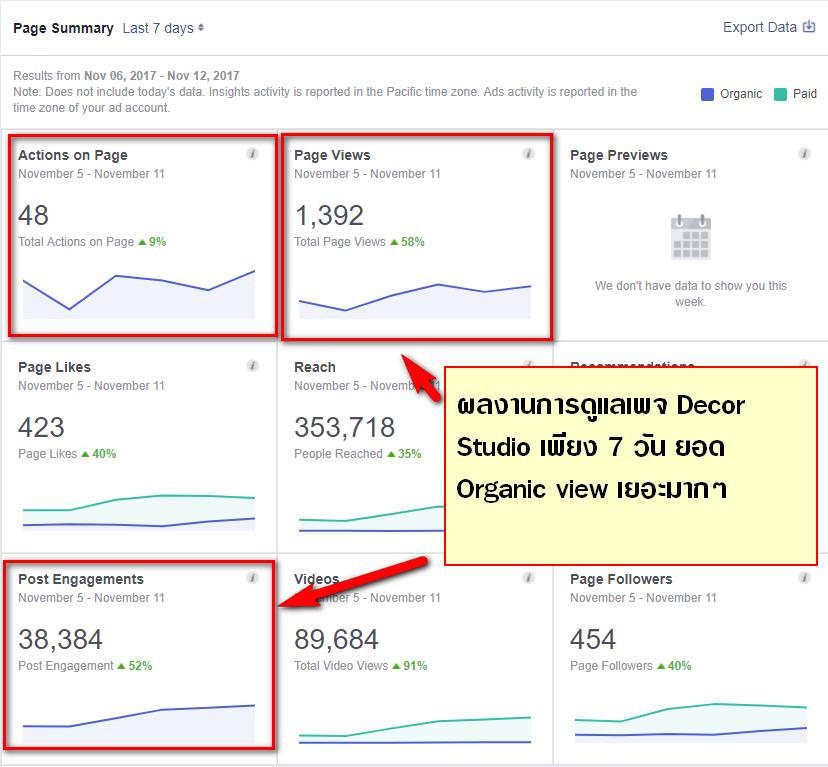The image size is (828, 767).
Task: Click the 38,384 post engagement value
Action: [x=60, y=639]
